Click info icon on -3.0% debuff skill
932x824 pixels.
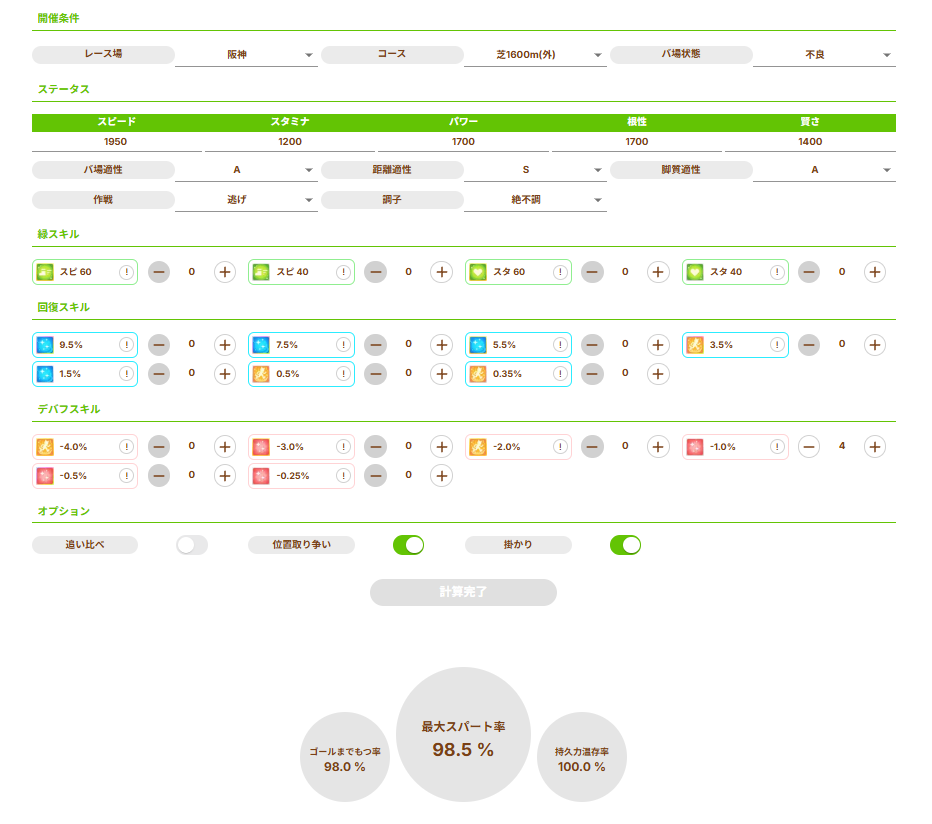point(343,447)
